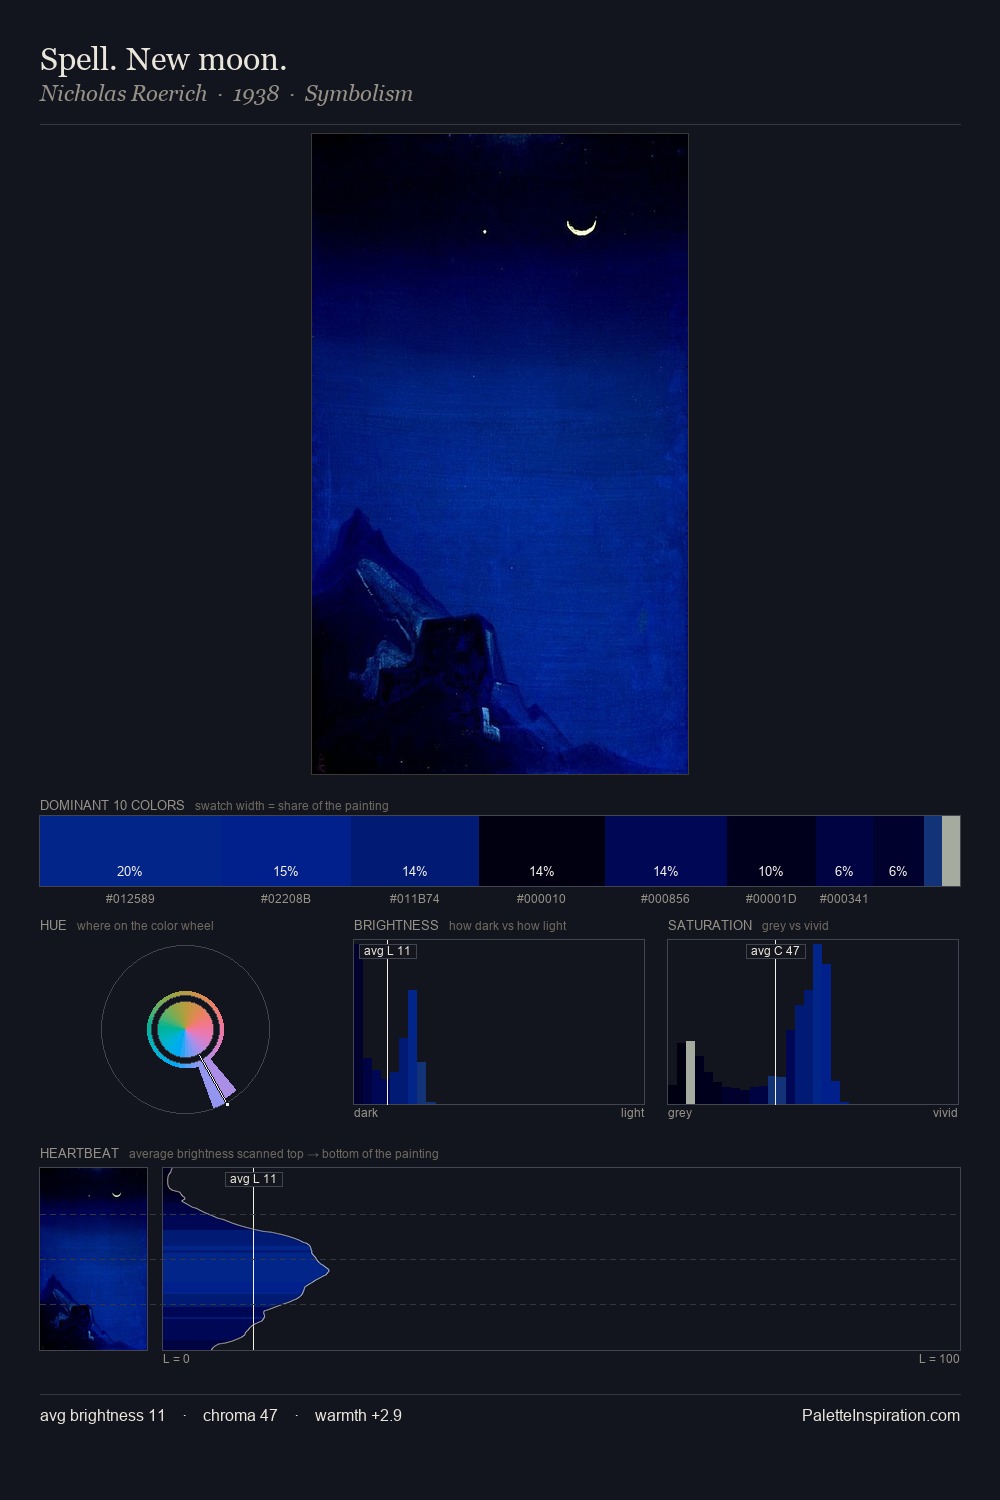Click the heartbeat painting thumbnail

[93, 1259]
